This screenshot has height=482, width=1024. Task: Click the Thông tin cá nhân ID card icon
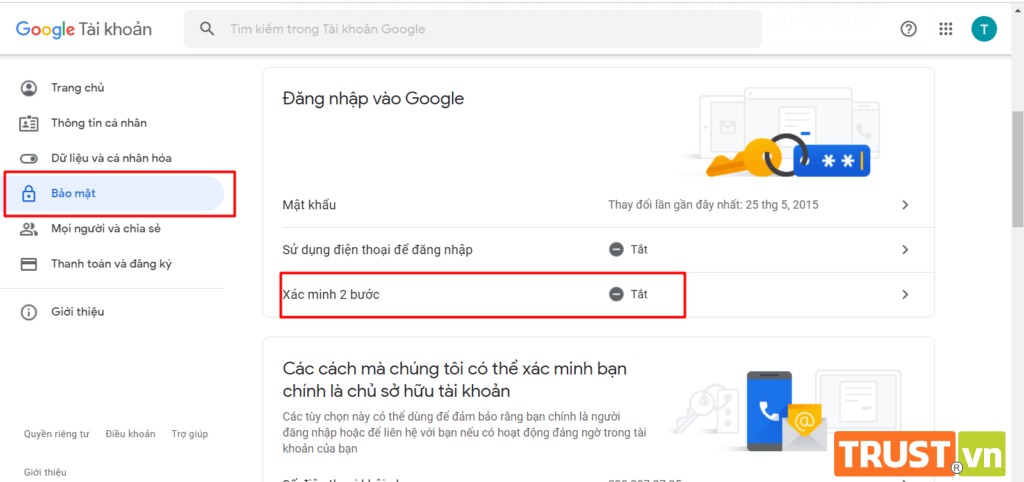click(x=29, y=123)
